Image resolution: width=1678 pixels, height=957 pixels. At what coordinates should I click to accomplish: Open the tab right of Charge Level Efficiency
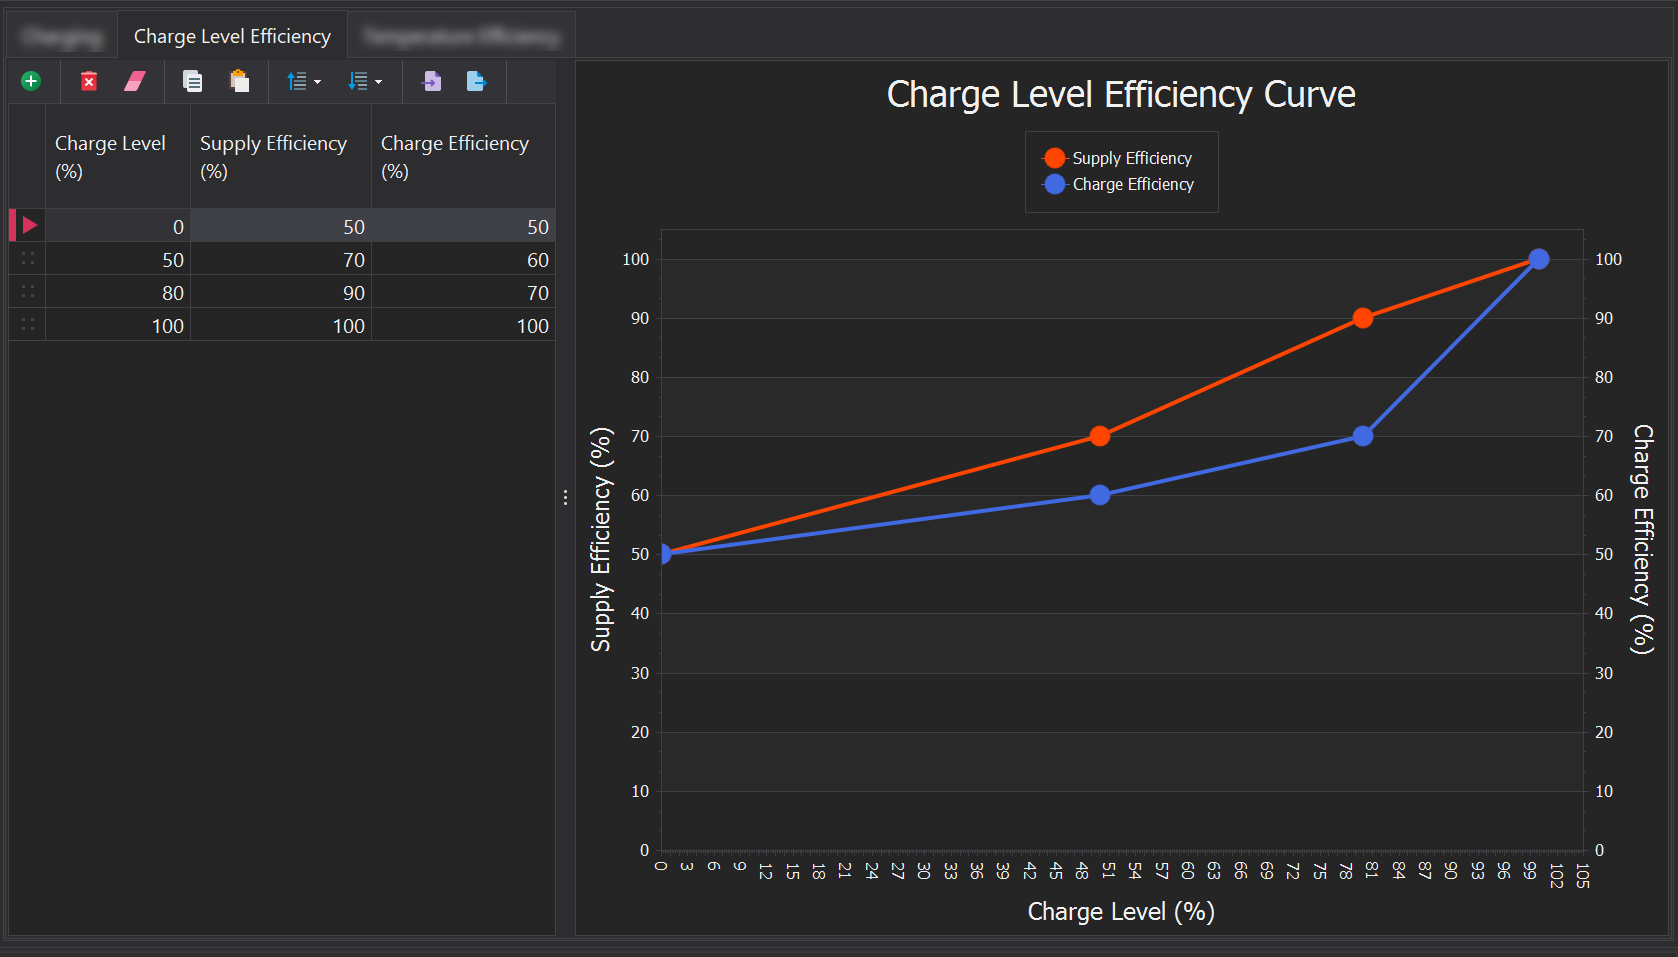(461, 36)
